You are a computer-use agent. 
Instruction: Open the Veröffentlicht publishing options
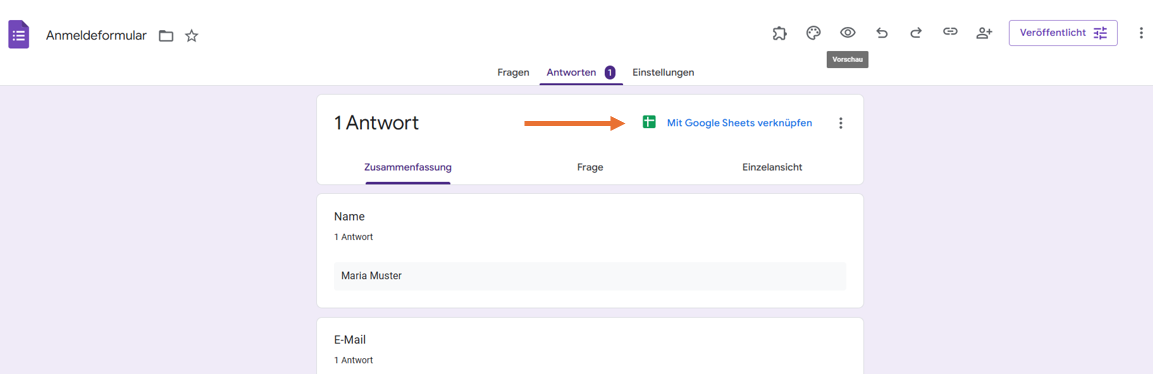click(x=1063, y=33)
